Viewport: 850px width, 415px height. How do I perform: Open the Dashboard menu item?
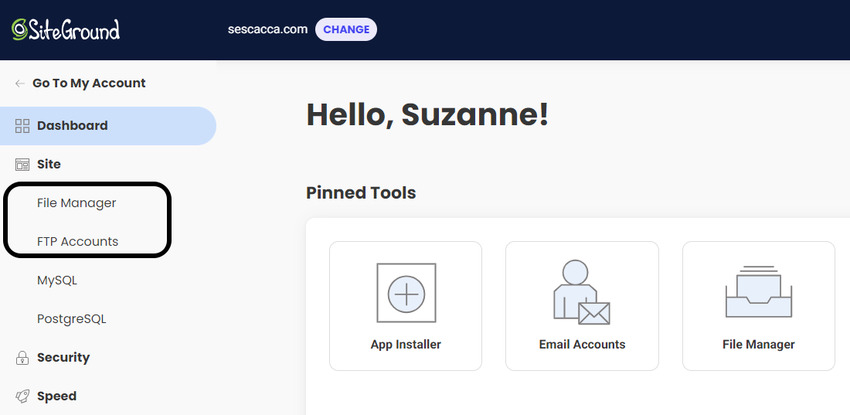point(72,126)
